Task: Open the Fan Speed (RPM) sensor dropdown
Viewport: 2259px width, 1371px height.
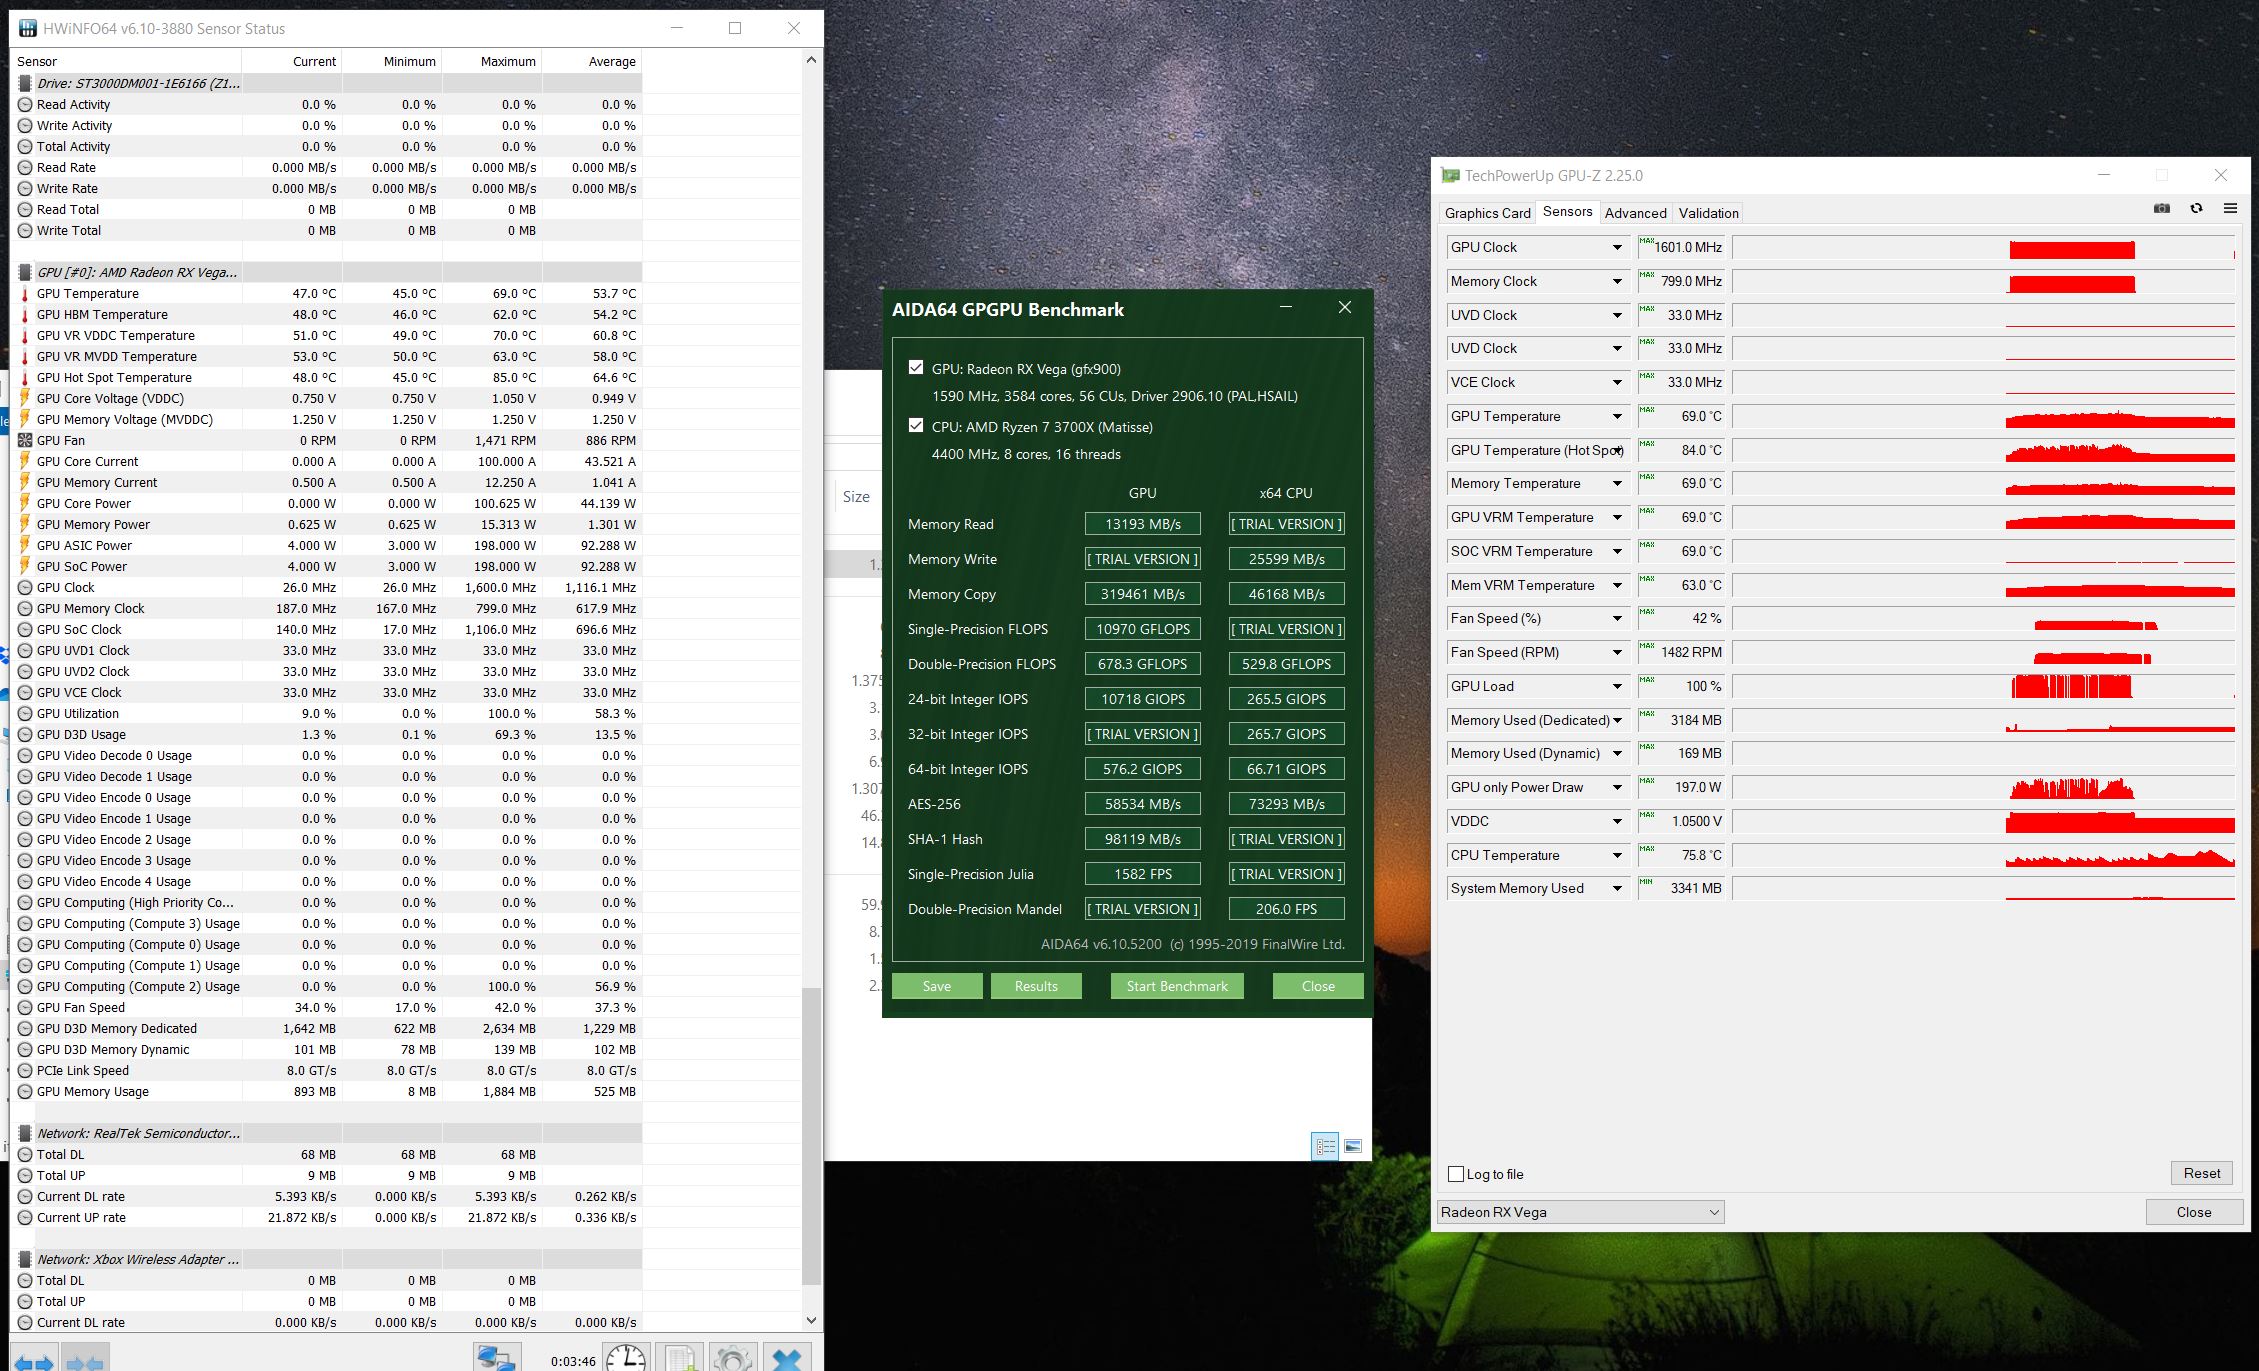Action: tap(1616, 653)
